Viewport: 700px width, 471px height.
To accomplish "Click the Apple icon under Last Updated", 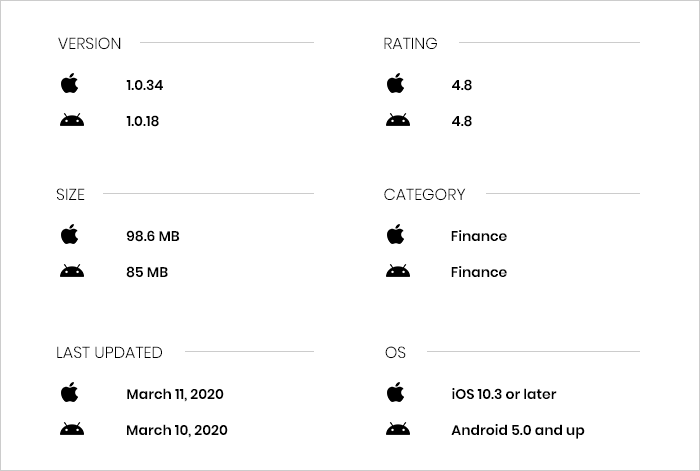I will (69, 393).
